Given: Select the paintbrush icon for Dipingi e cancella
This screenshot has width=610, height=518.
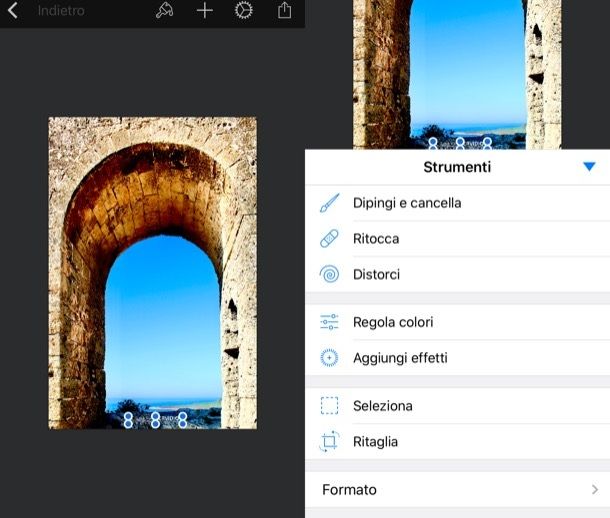Looking at the screenshot, I should click(330, 203).
